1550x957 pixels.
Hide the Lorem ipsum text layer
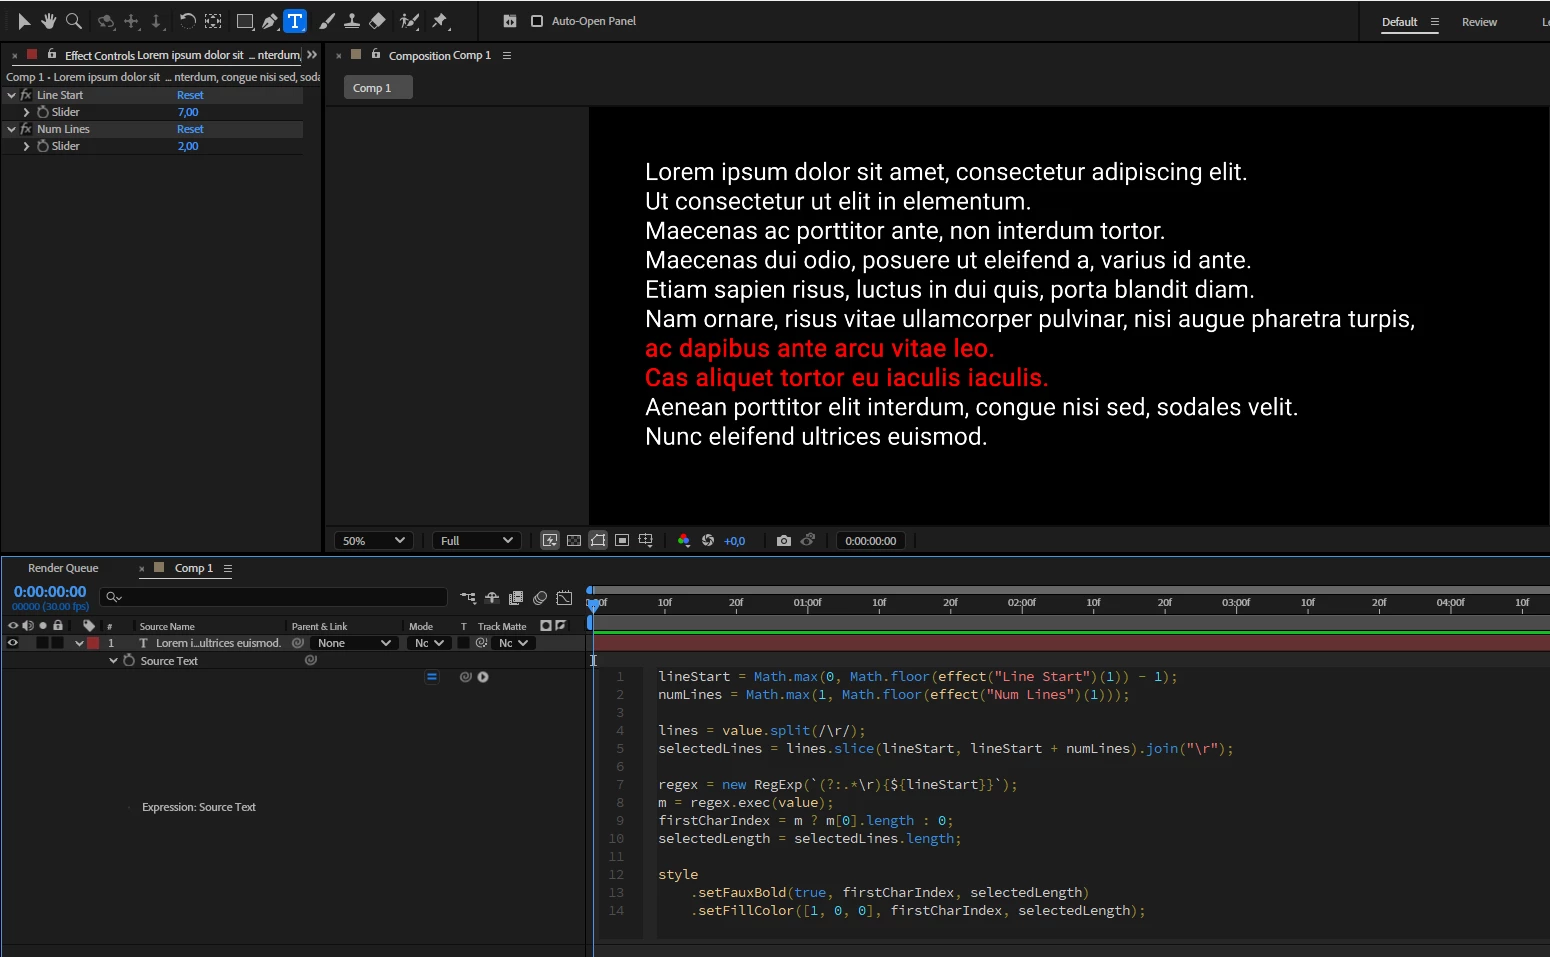coord(13,643)
